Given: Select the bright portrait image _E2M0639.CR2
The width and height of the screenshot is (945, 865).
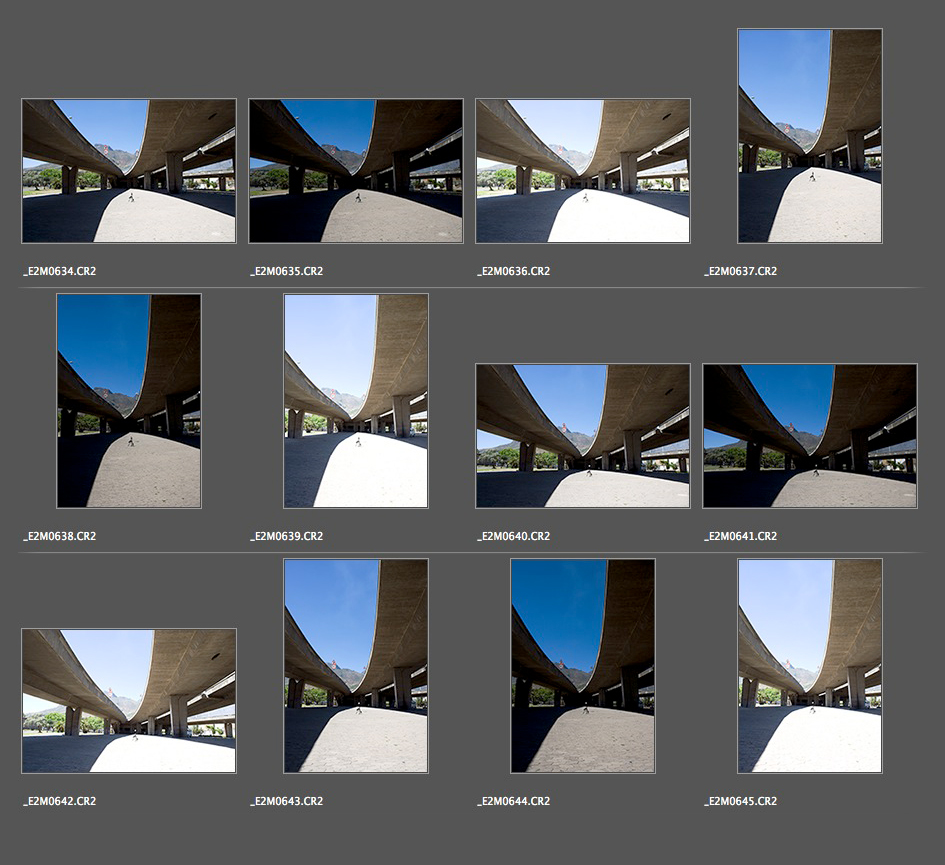Looking at the screenshot, I should pyautogui.click(x=356, y=401).
